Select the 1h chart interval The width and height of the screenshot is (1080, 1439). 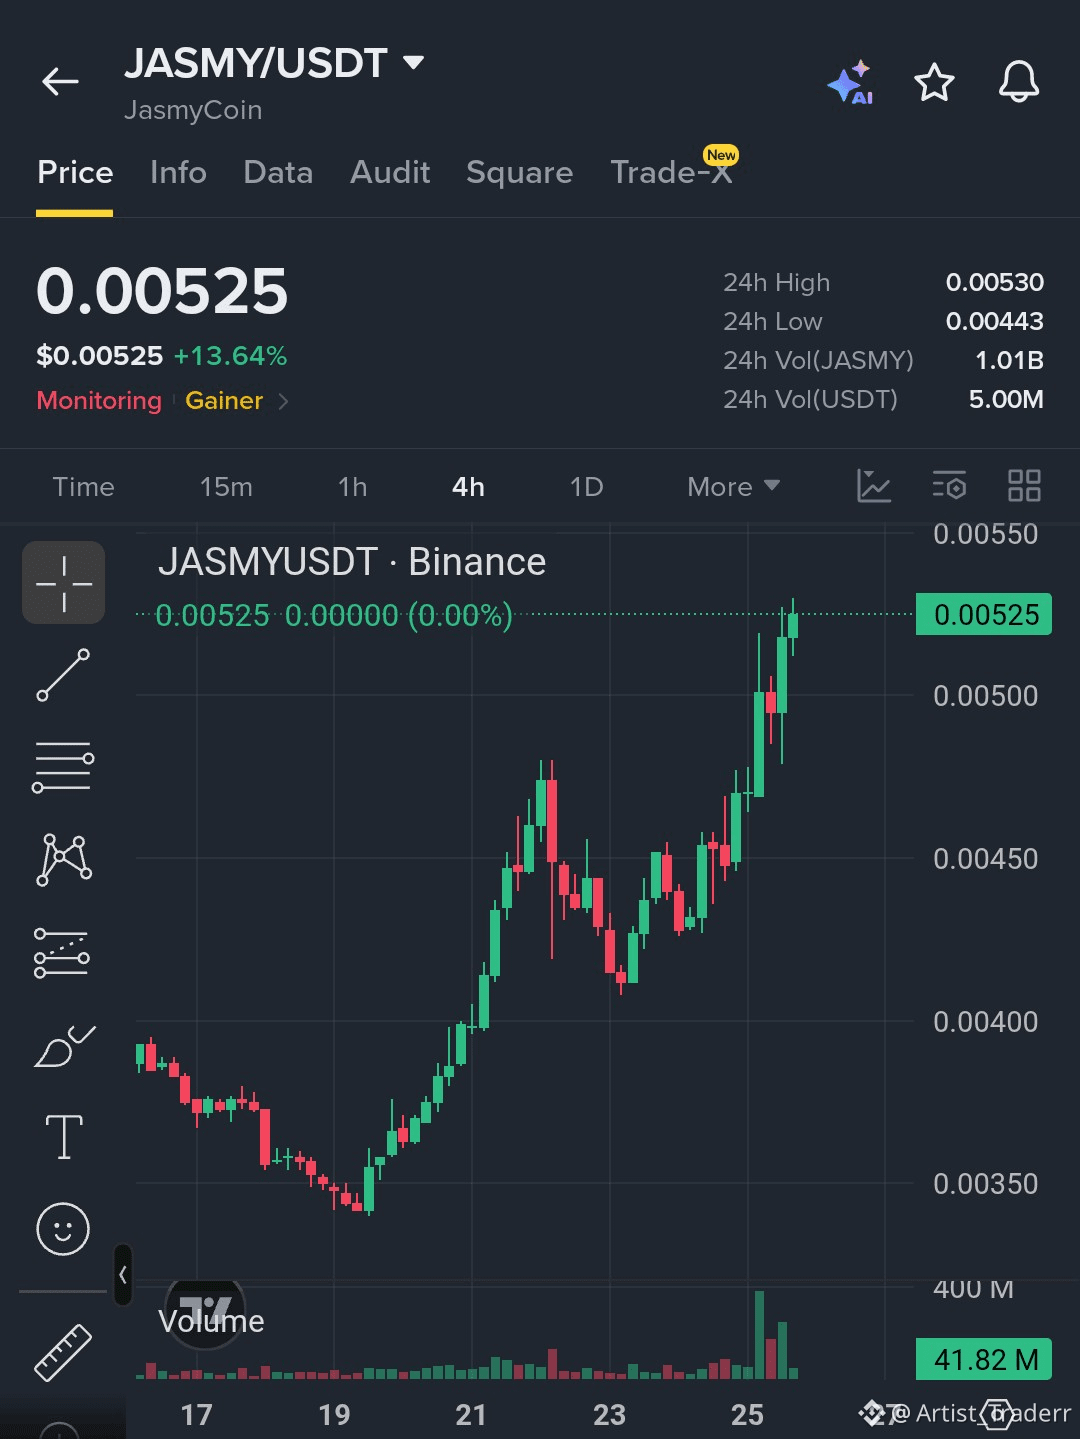click(x=352, y=487)
